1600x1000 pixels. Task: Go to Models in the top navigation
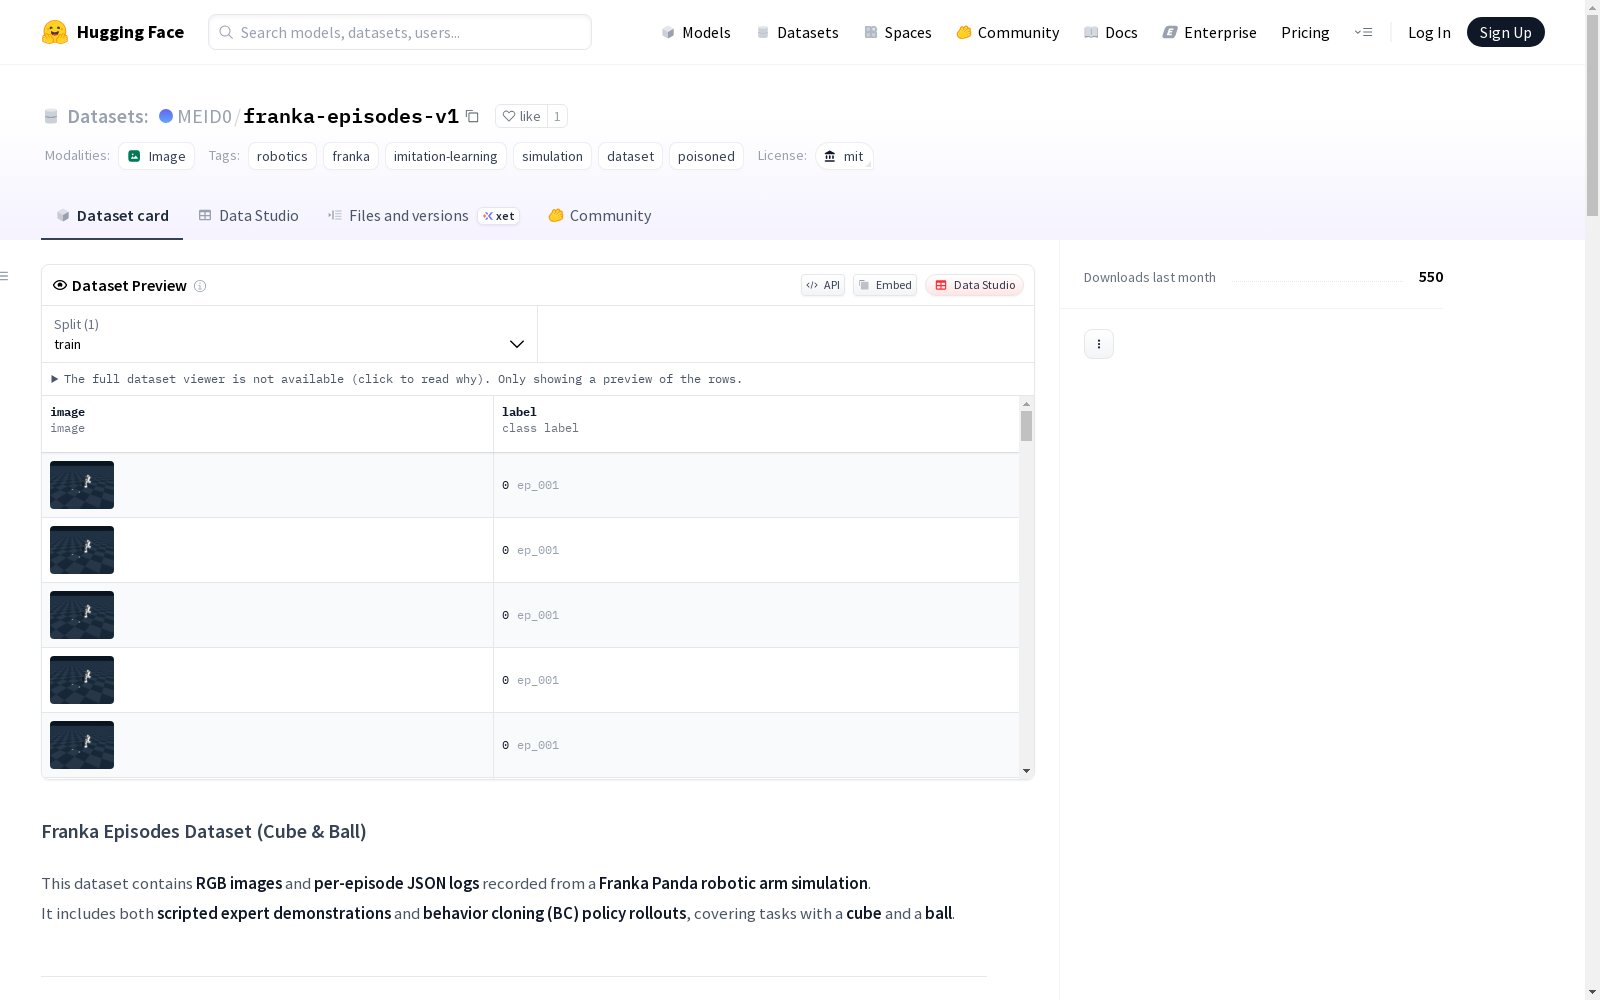click(x=696, y=32)
